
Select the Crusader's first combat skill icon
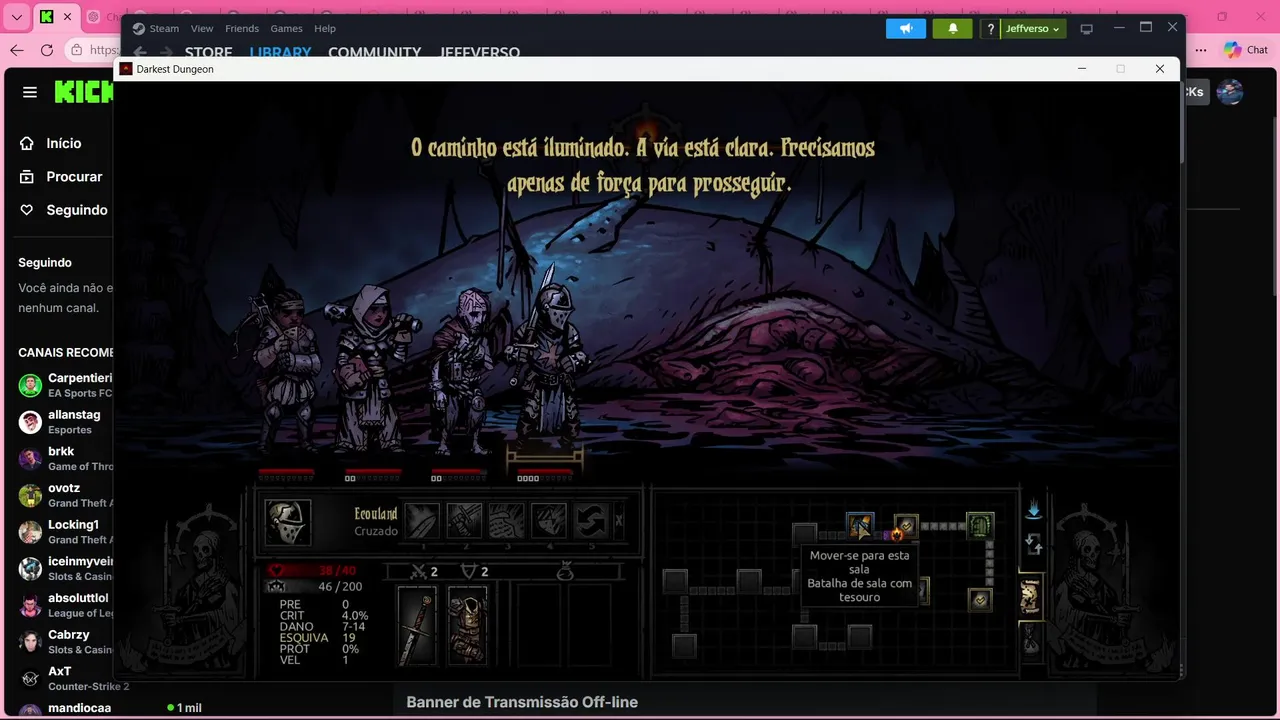[x=423, y=521]
